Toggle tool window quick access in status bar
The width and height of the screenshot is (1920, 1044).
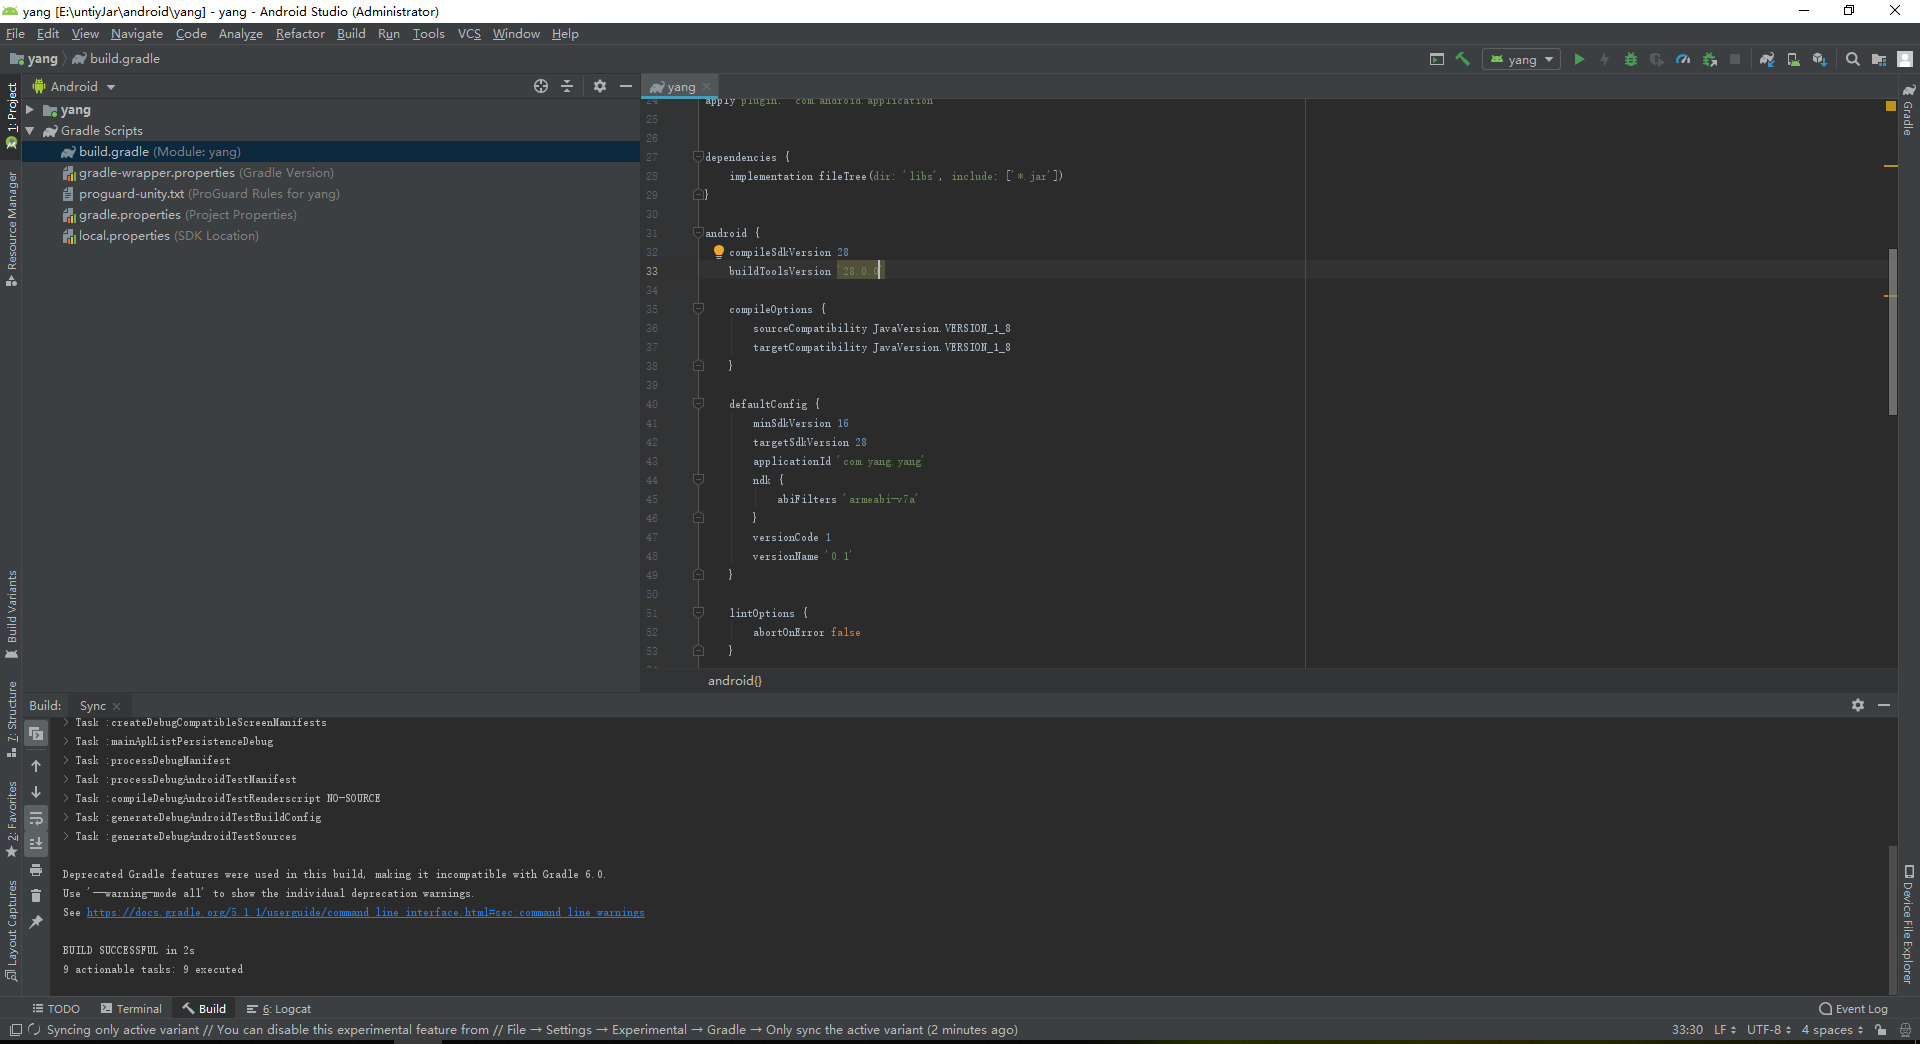(x=15, y=1030)
